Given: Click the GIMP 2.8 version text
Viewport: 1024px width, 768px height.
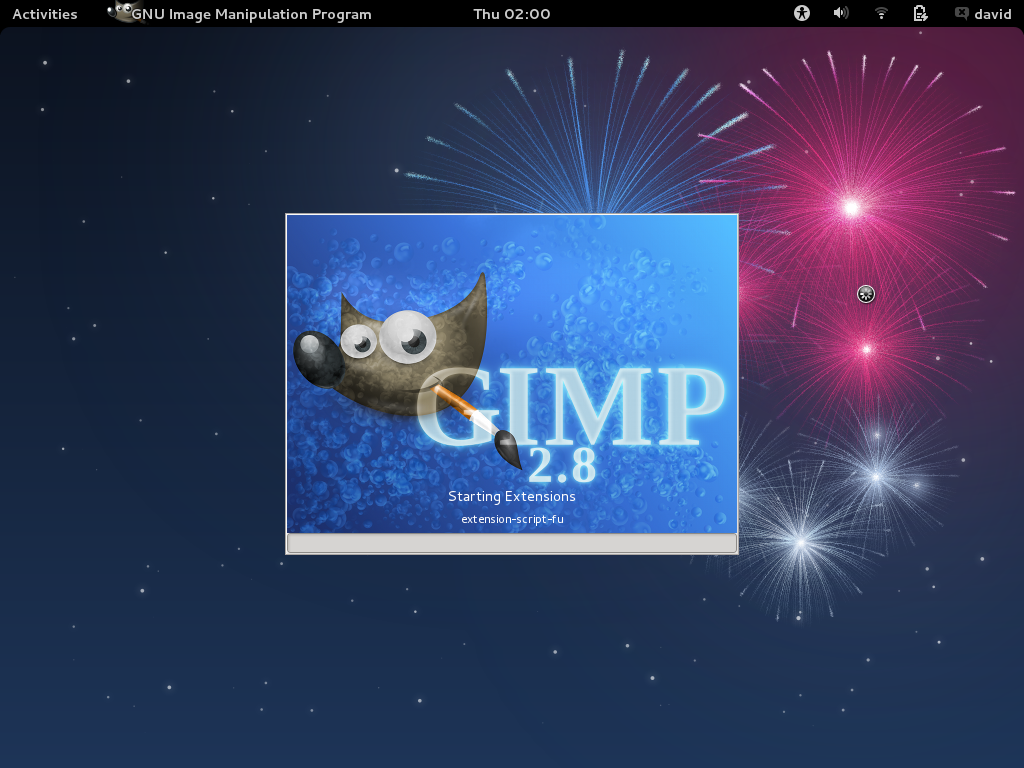Looking at the screenshot, I should click(562, 464).
